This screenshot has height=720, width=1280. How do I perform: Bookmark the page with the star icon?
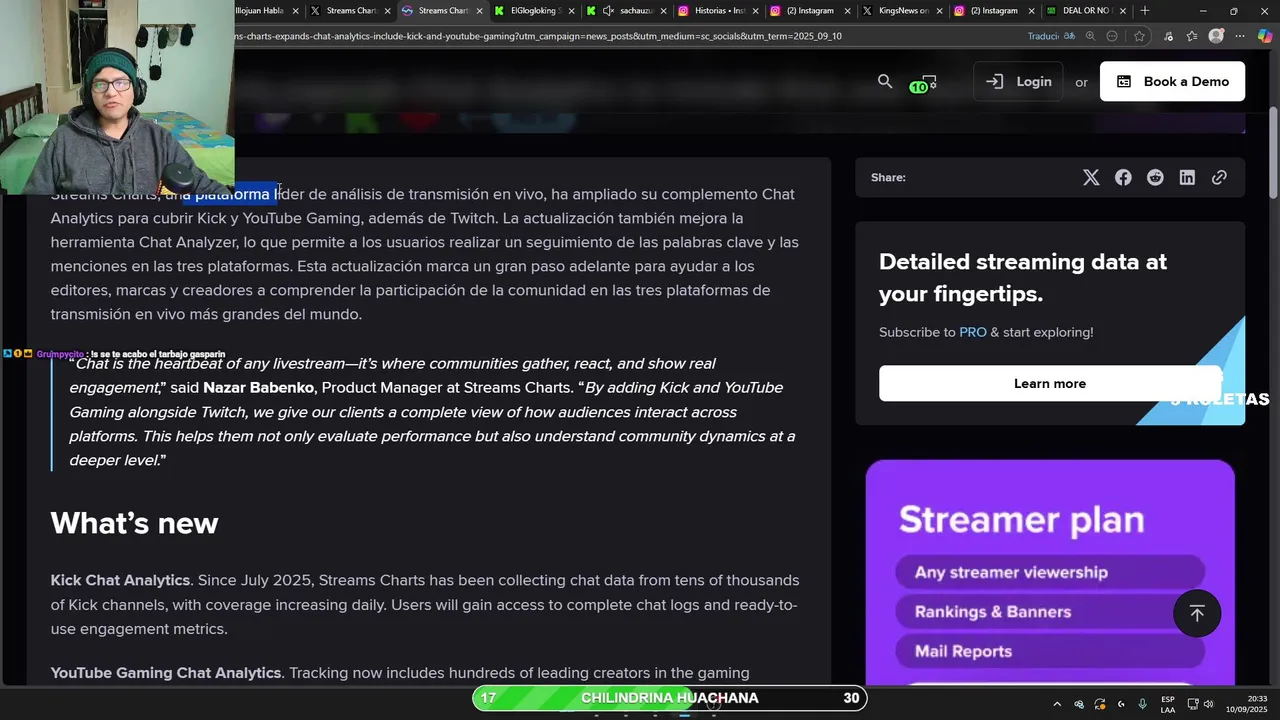1139,36
